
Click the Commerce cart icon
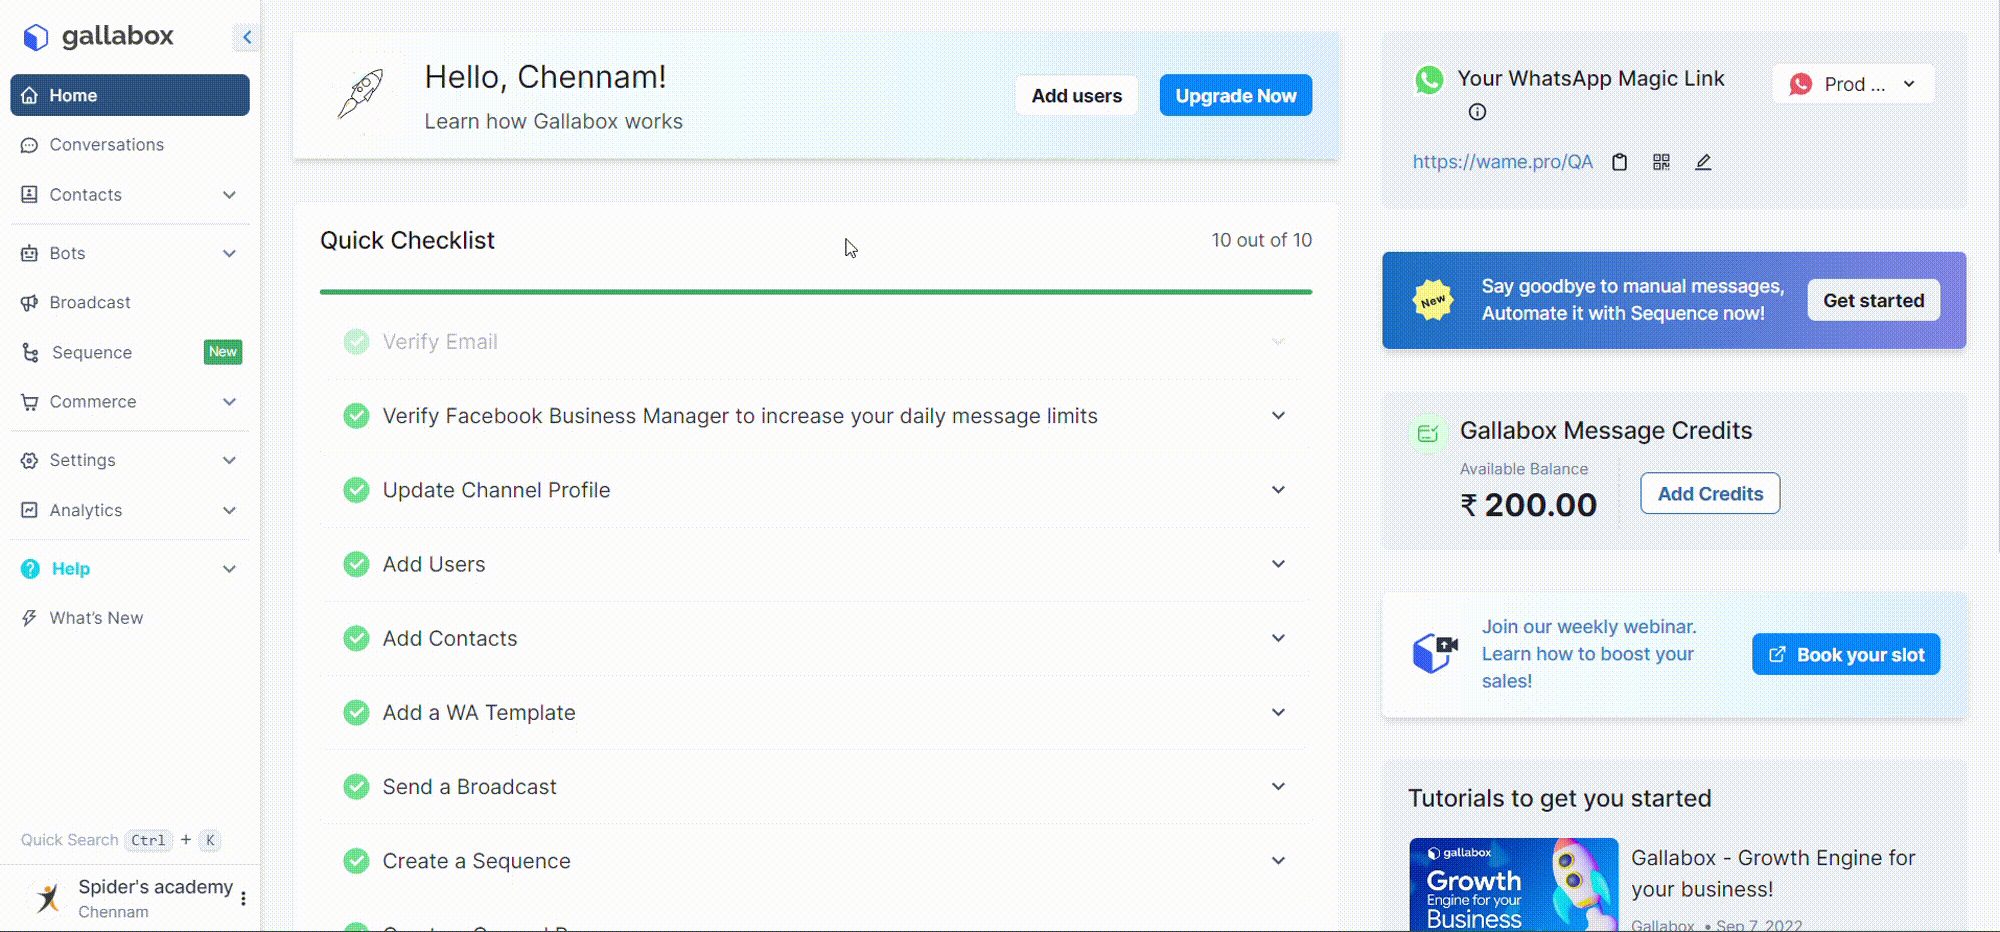click(30, 401)
